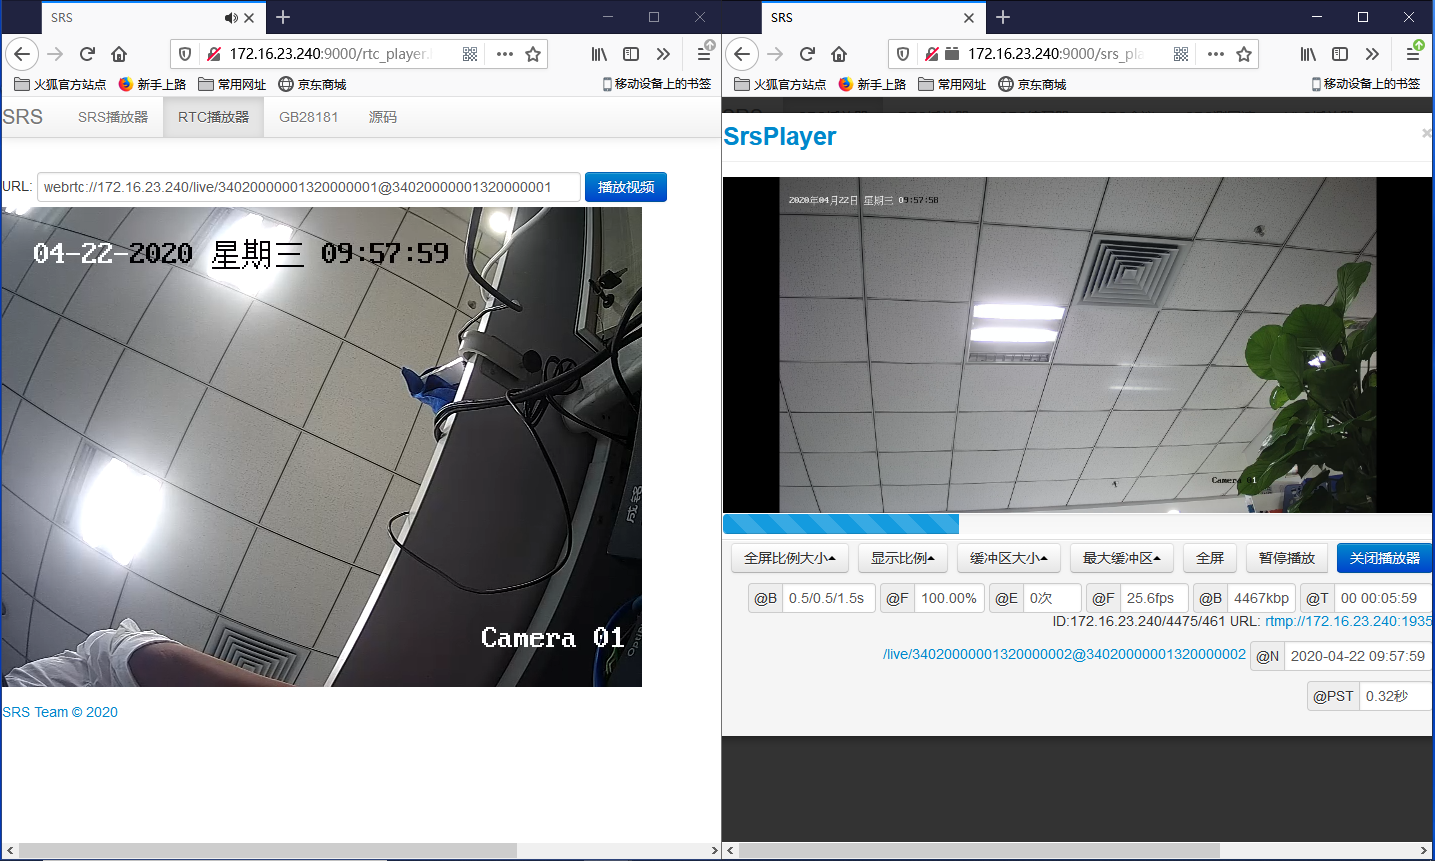The width and height of the screenshot is (1435, 861).
Task: Click 暂停播放 to pause the SrsPlayer stream
Action: coord(1286,558)
